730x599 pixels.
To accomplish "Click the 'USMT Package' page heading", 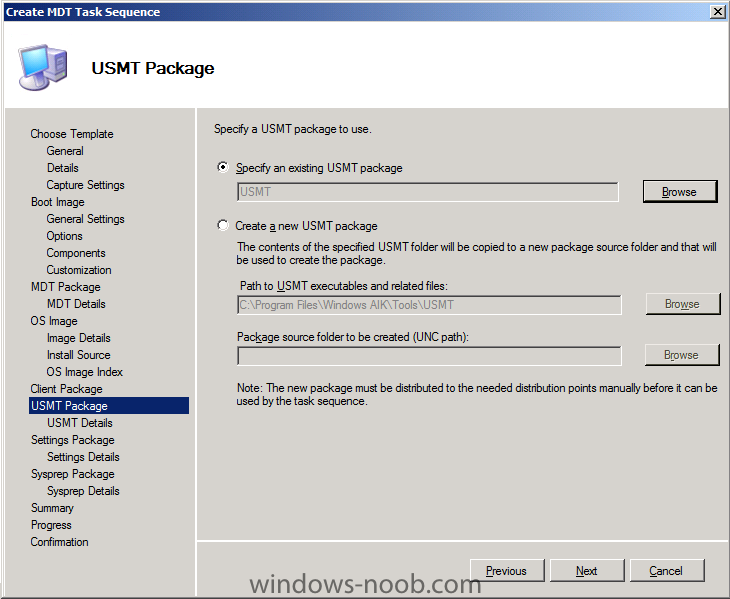I will pyautogui.click(x=153, y=68).
